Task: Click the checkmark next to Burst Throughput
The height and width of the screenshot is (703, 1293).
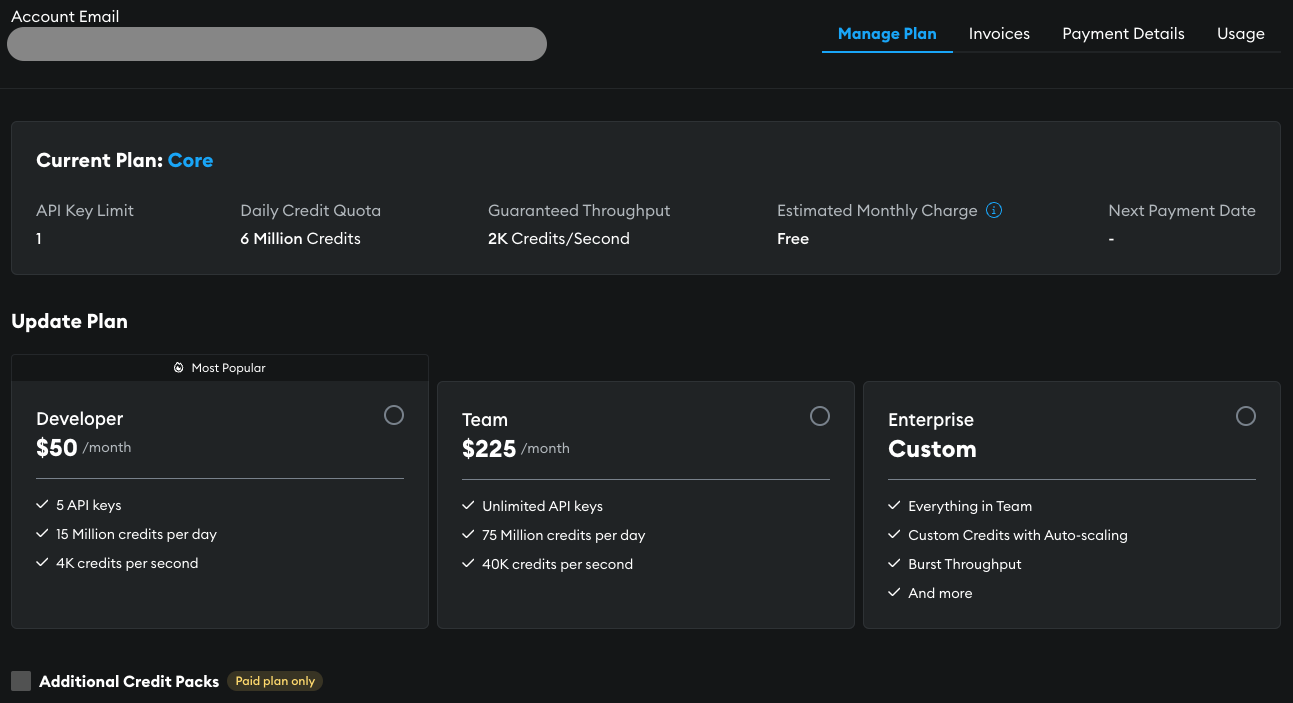Action: click(x=894, y=564)
